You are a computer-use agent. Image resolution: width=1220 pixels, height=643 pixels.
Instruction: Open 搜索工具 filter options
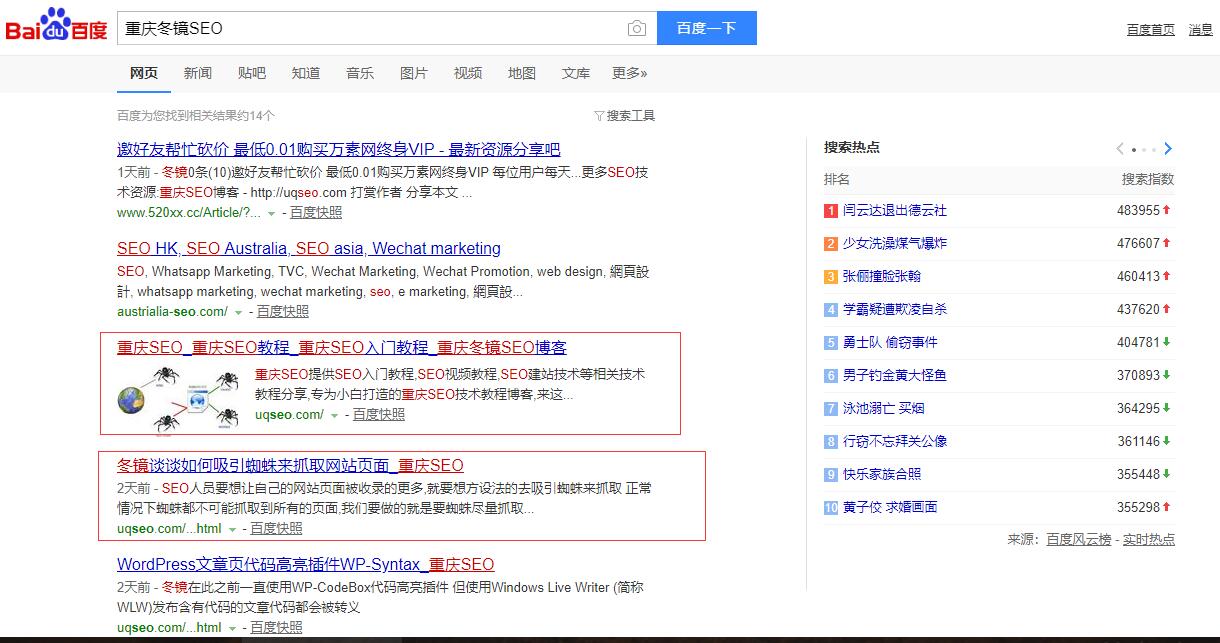(625, 116)
